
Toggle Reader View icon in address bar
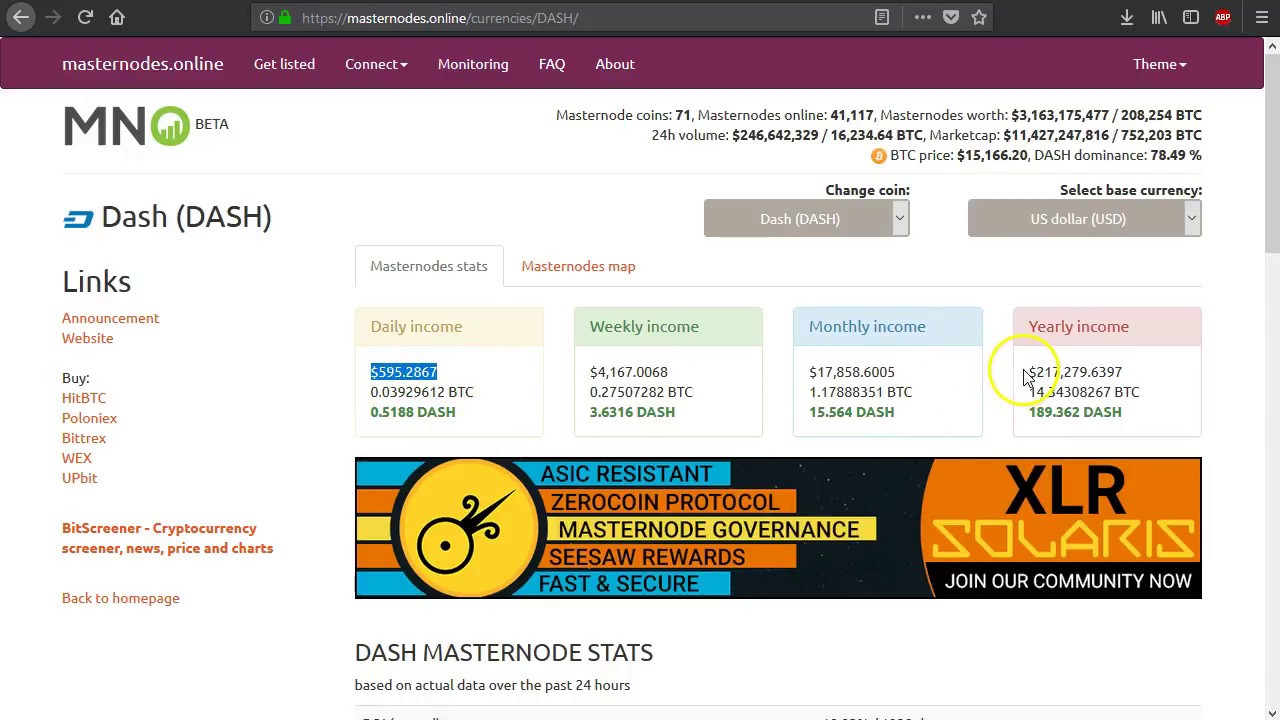[882, 17]
